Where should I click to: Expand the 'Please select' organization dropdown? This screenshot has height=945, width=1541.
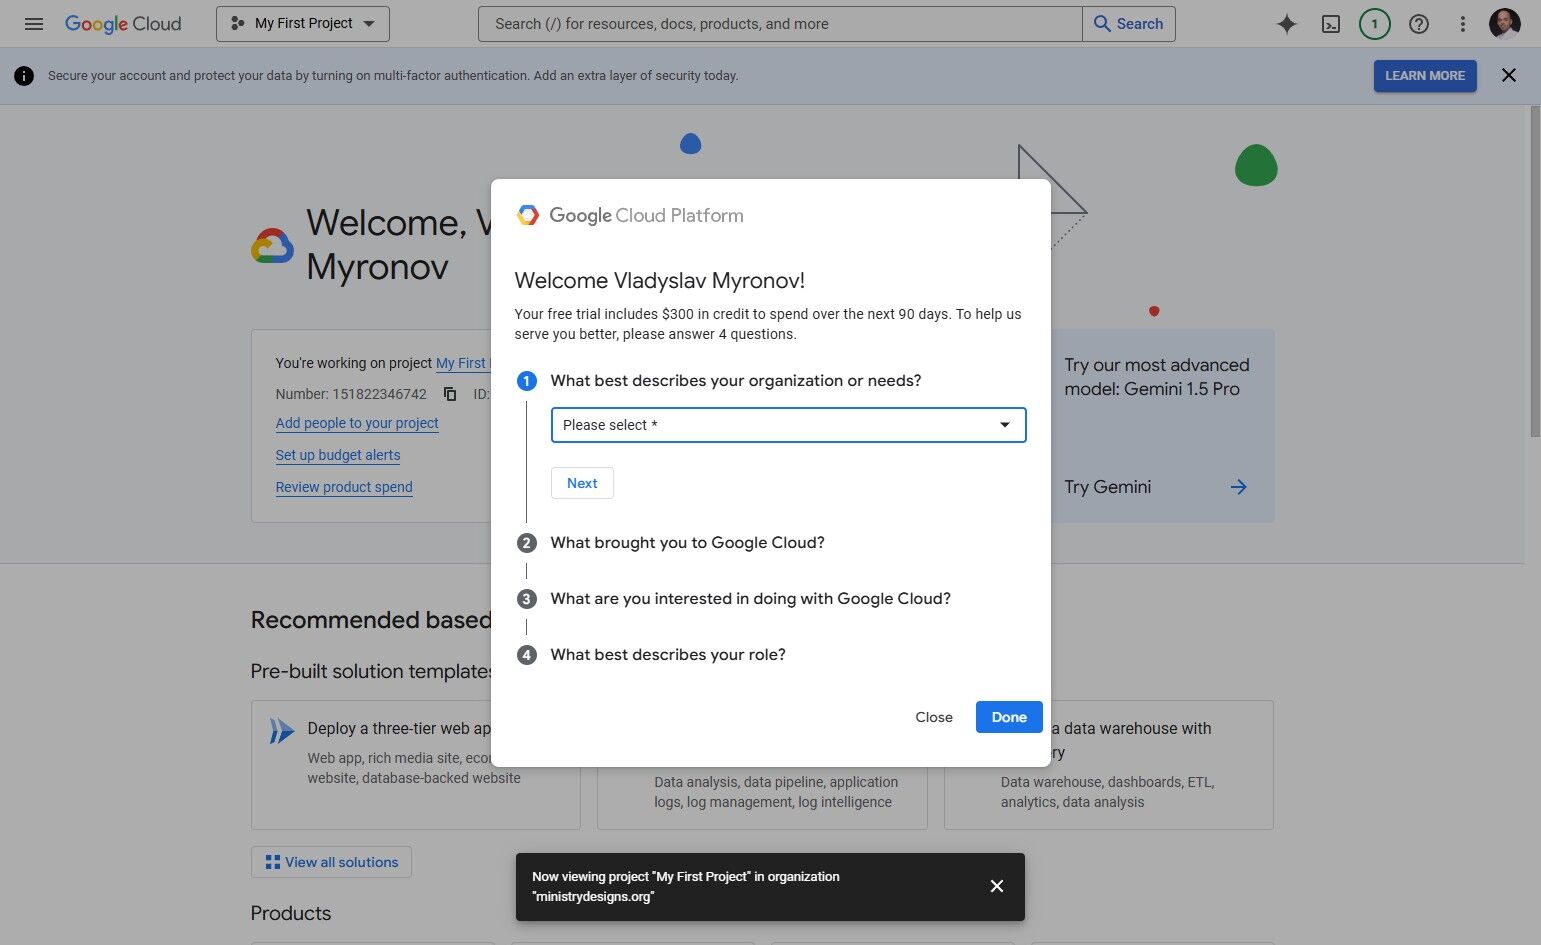tap(788, 425)
